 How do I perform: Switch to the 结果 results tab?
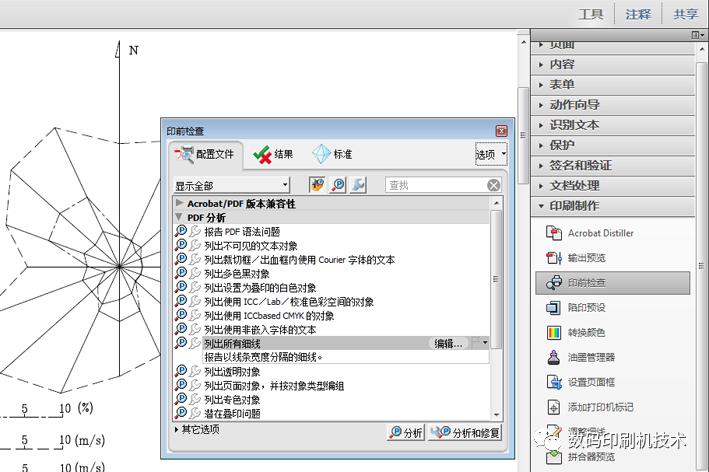pos(273,155)
